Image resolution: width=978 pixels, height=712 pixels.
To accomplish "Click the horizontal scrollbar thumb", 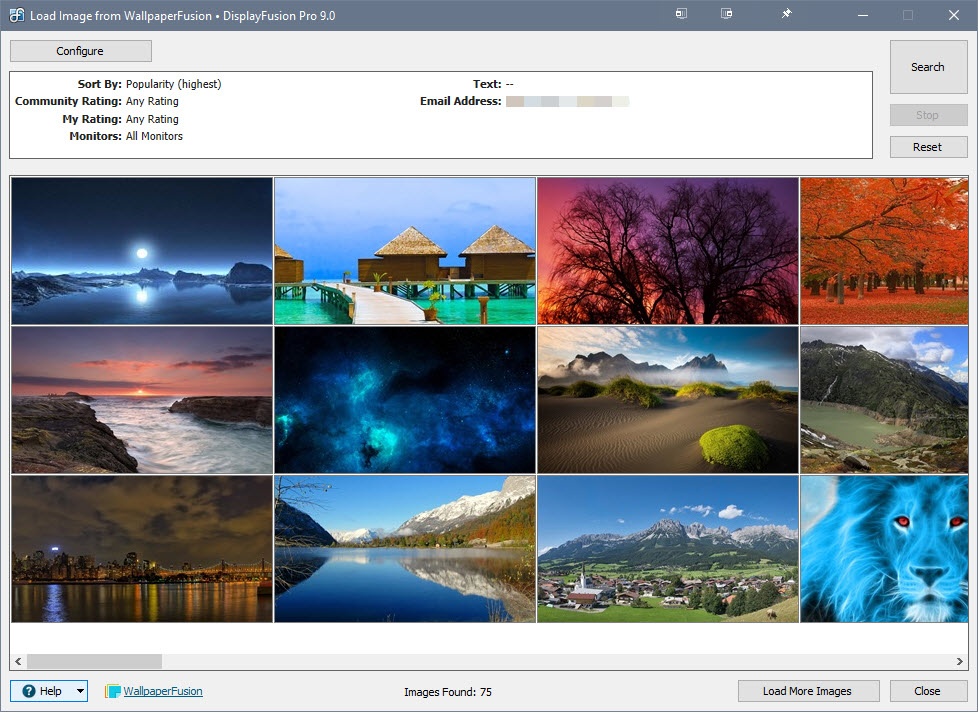I will point(95,661).
